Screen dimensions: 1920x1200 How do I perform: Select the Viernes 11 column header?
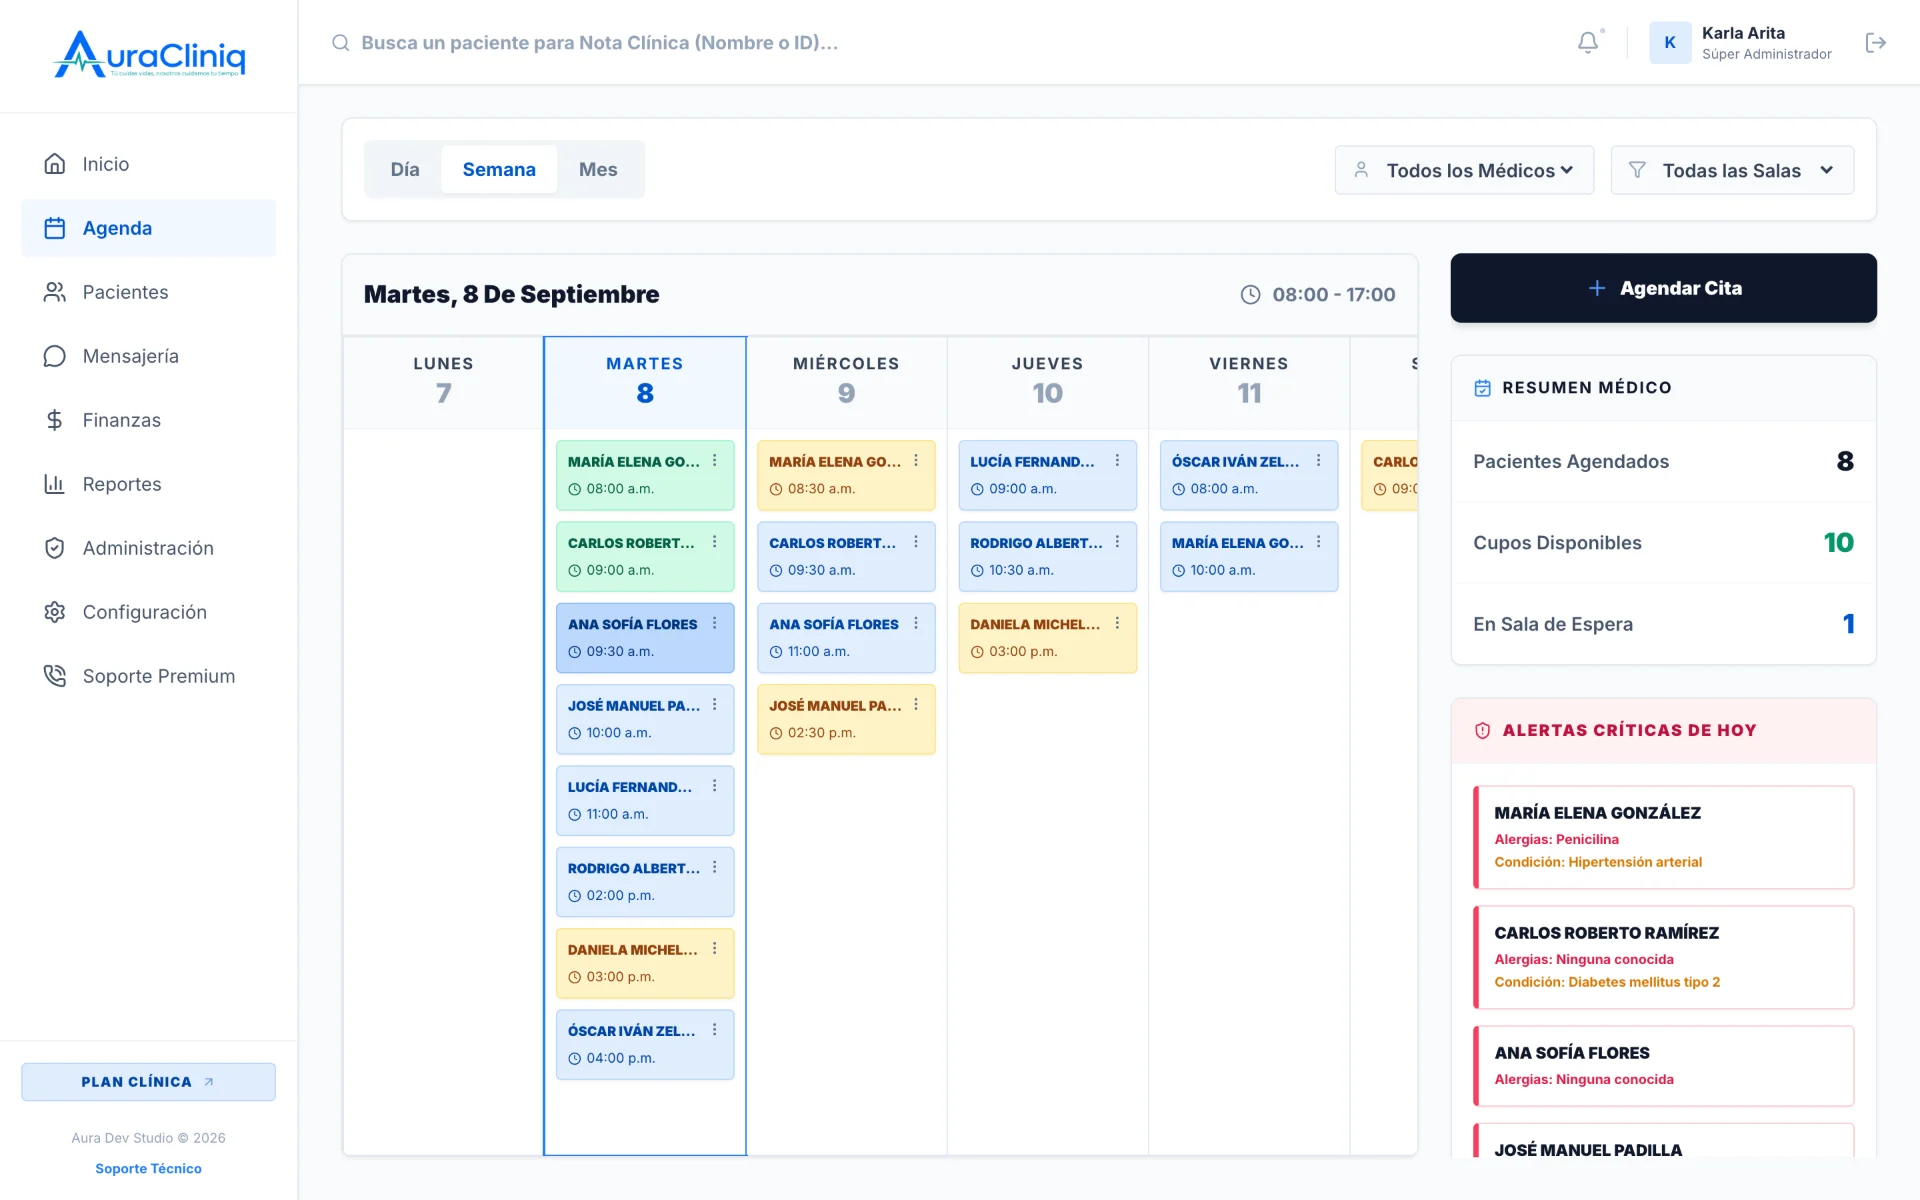(x=1249, y=381)
